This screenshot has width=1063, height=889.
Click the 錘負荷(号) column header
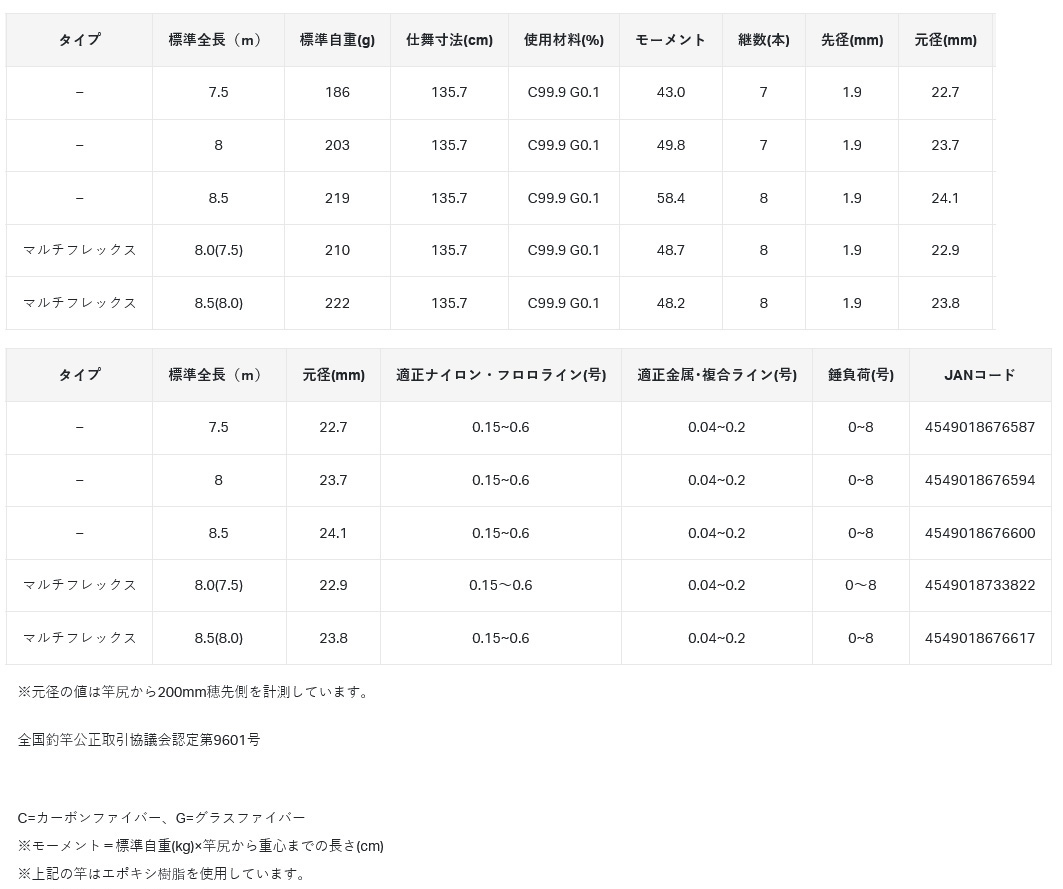[x=860, y=375]
